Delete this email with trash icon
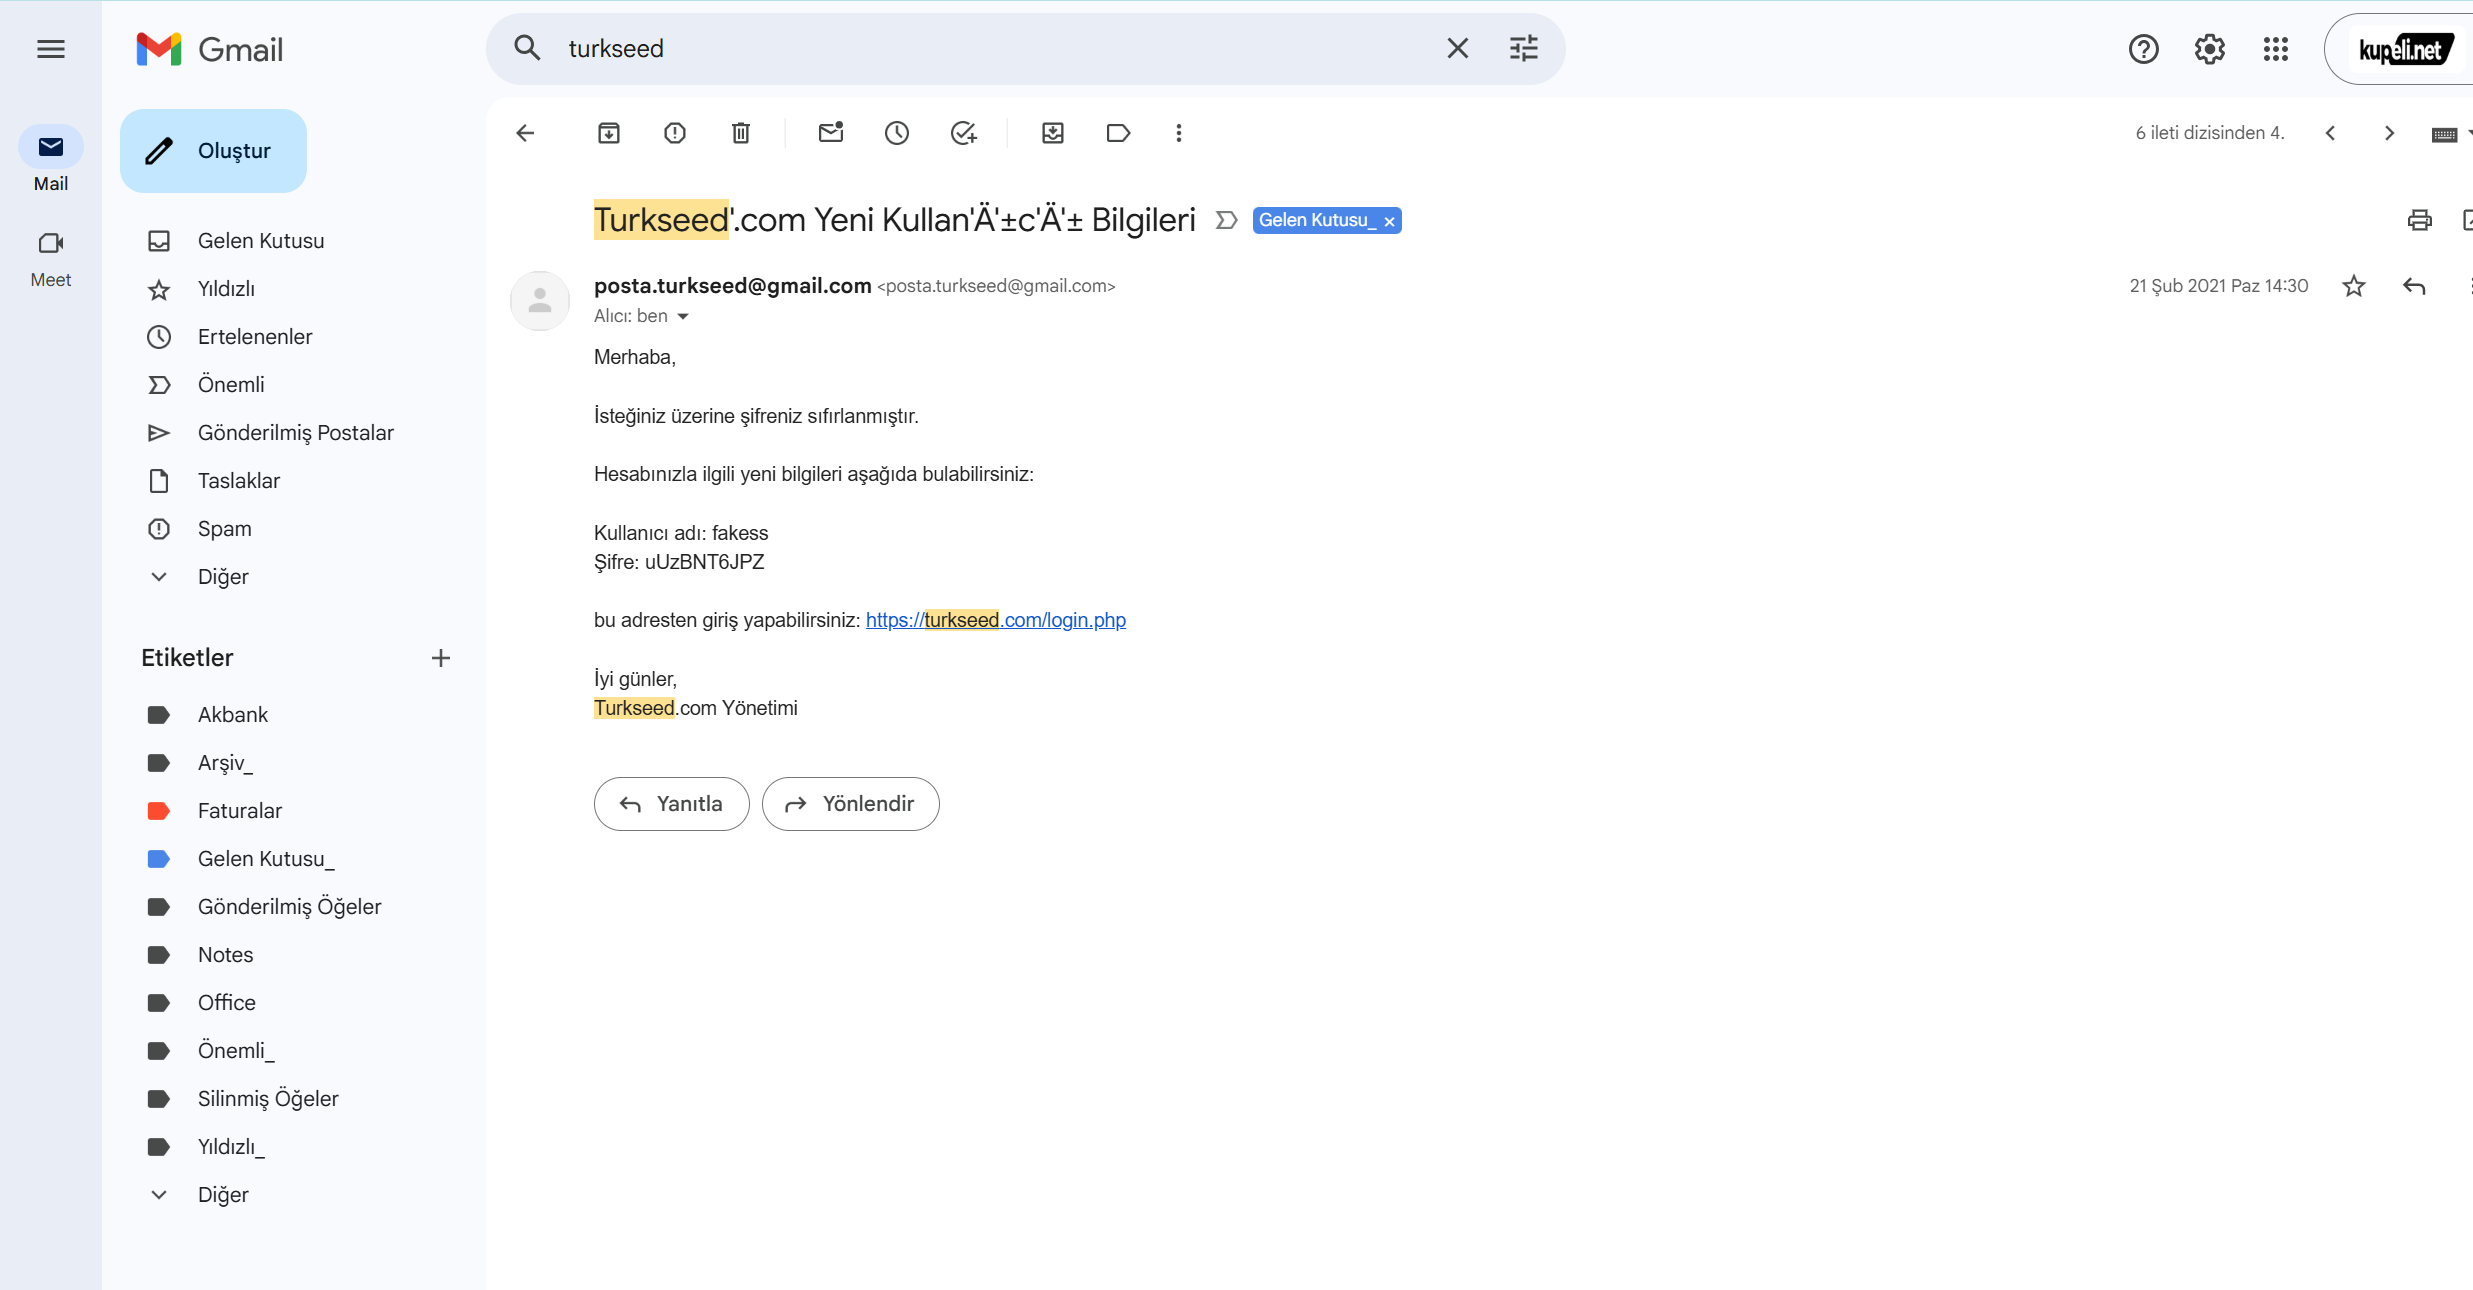Screen dimensions: 2473x1290 (741, 133)
